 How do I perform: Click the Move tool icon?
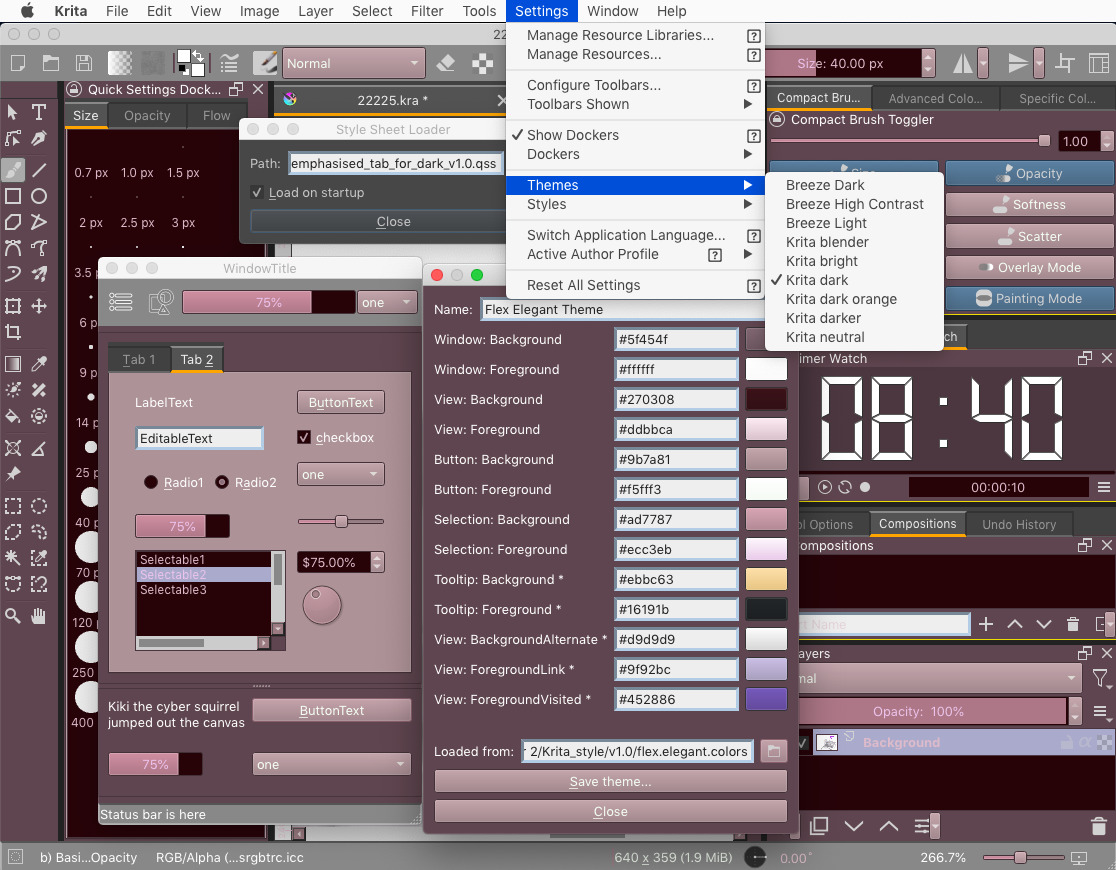click(x=39, y=306)
